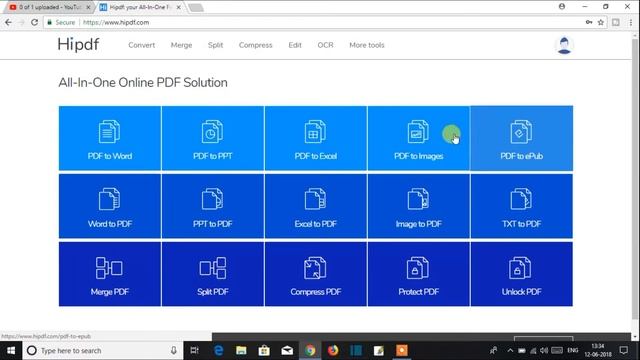Open the PDF to Images tool
The image size is (640, 360).
pyautogui.click(x=418, y=138)
